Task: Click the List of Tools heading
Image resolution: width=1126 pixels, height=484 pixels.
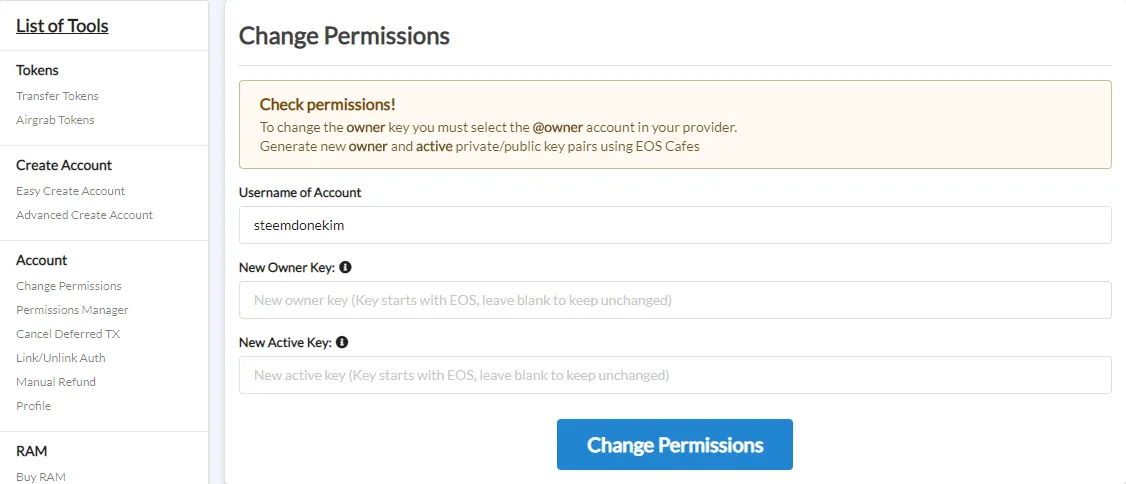Action: point(62,27)
